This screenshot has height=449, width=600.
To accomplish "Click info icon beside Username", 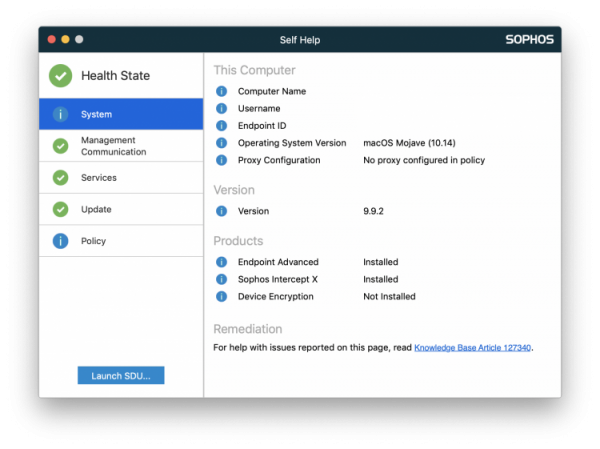I will (x=222, y=108).
